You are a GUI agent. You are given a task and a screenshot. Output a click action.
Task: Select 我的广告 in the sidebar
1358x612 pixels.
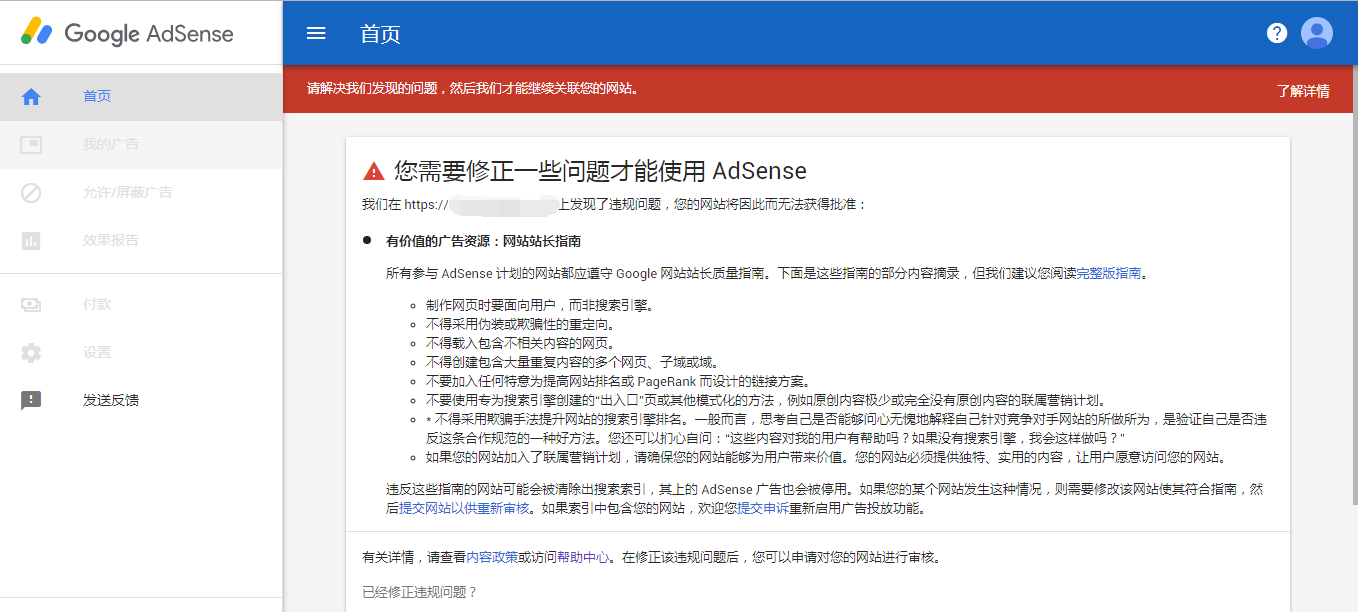[x=141, y=145]
